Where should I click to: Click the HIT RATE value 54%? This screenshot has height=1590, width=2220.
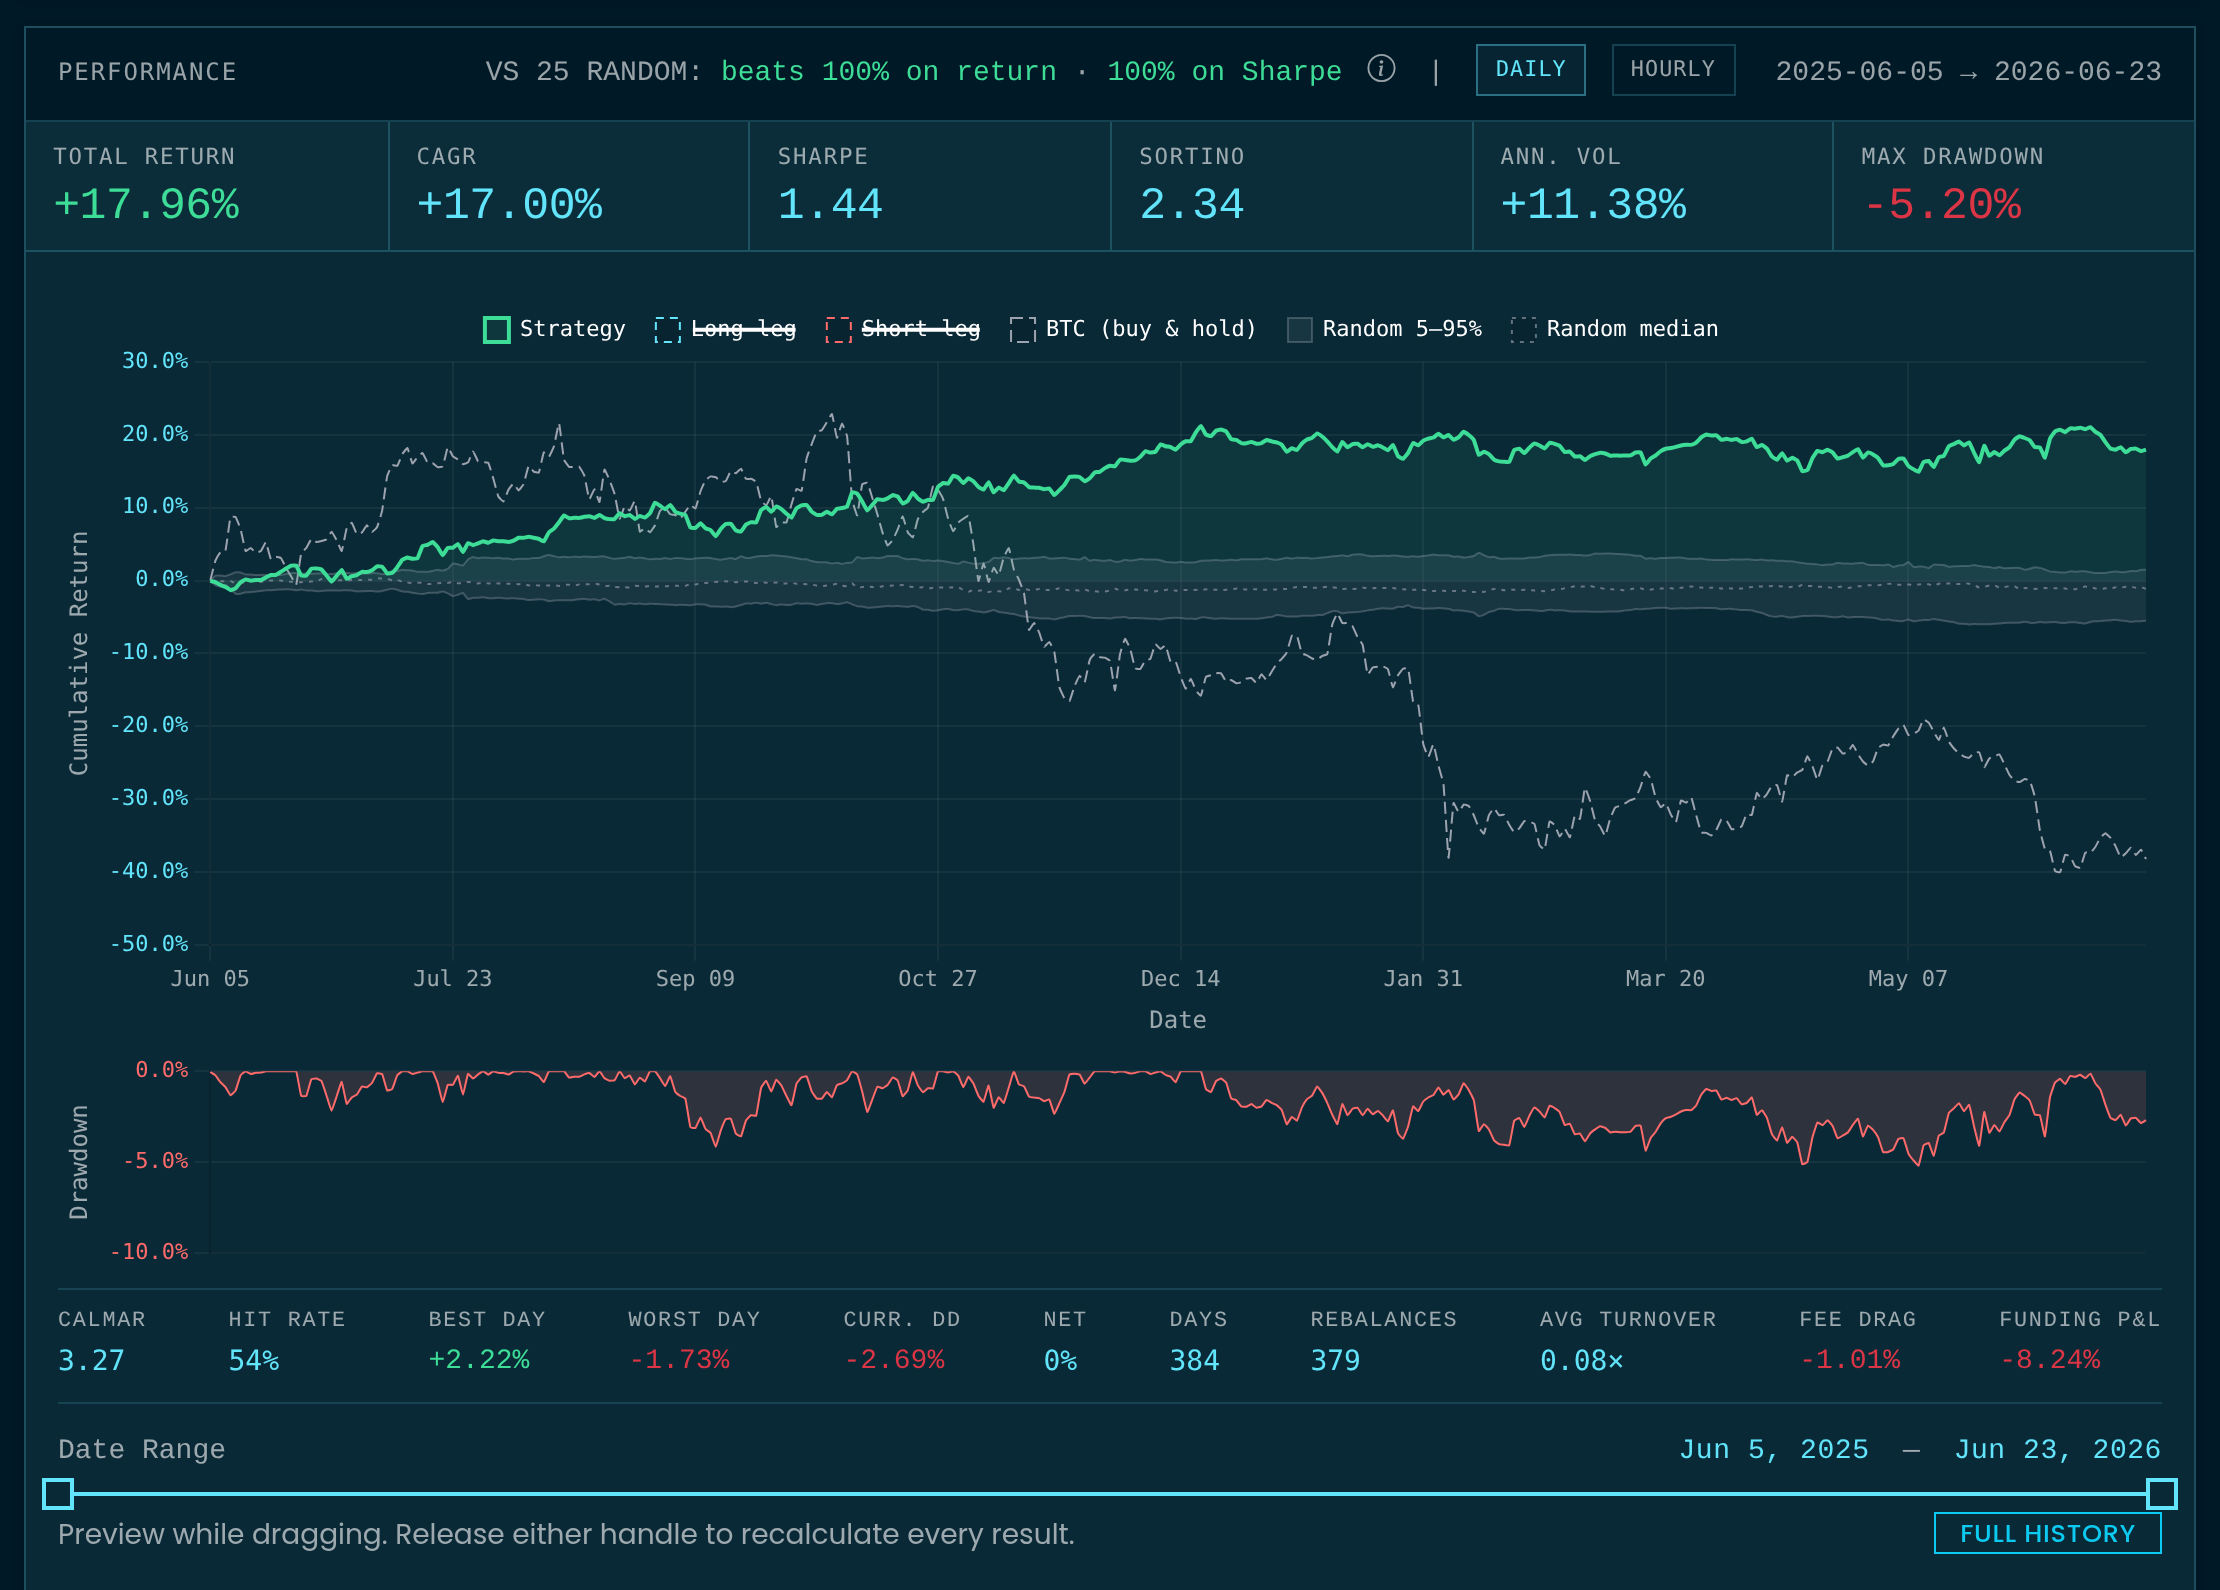click(x=254, y=1360)
